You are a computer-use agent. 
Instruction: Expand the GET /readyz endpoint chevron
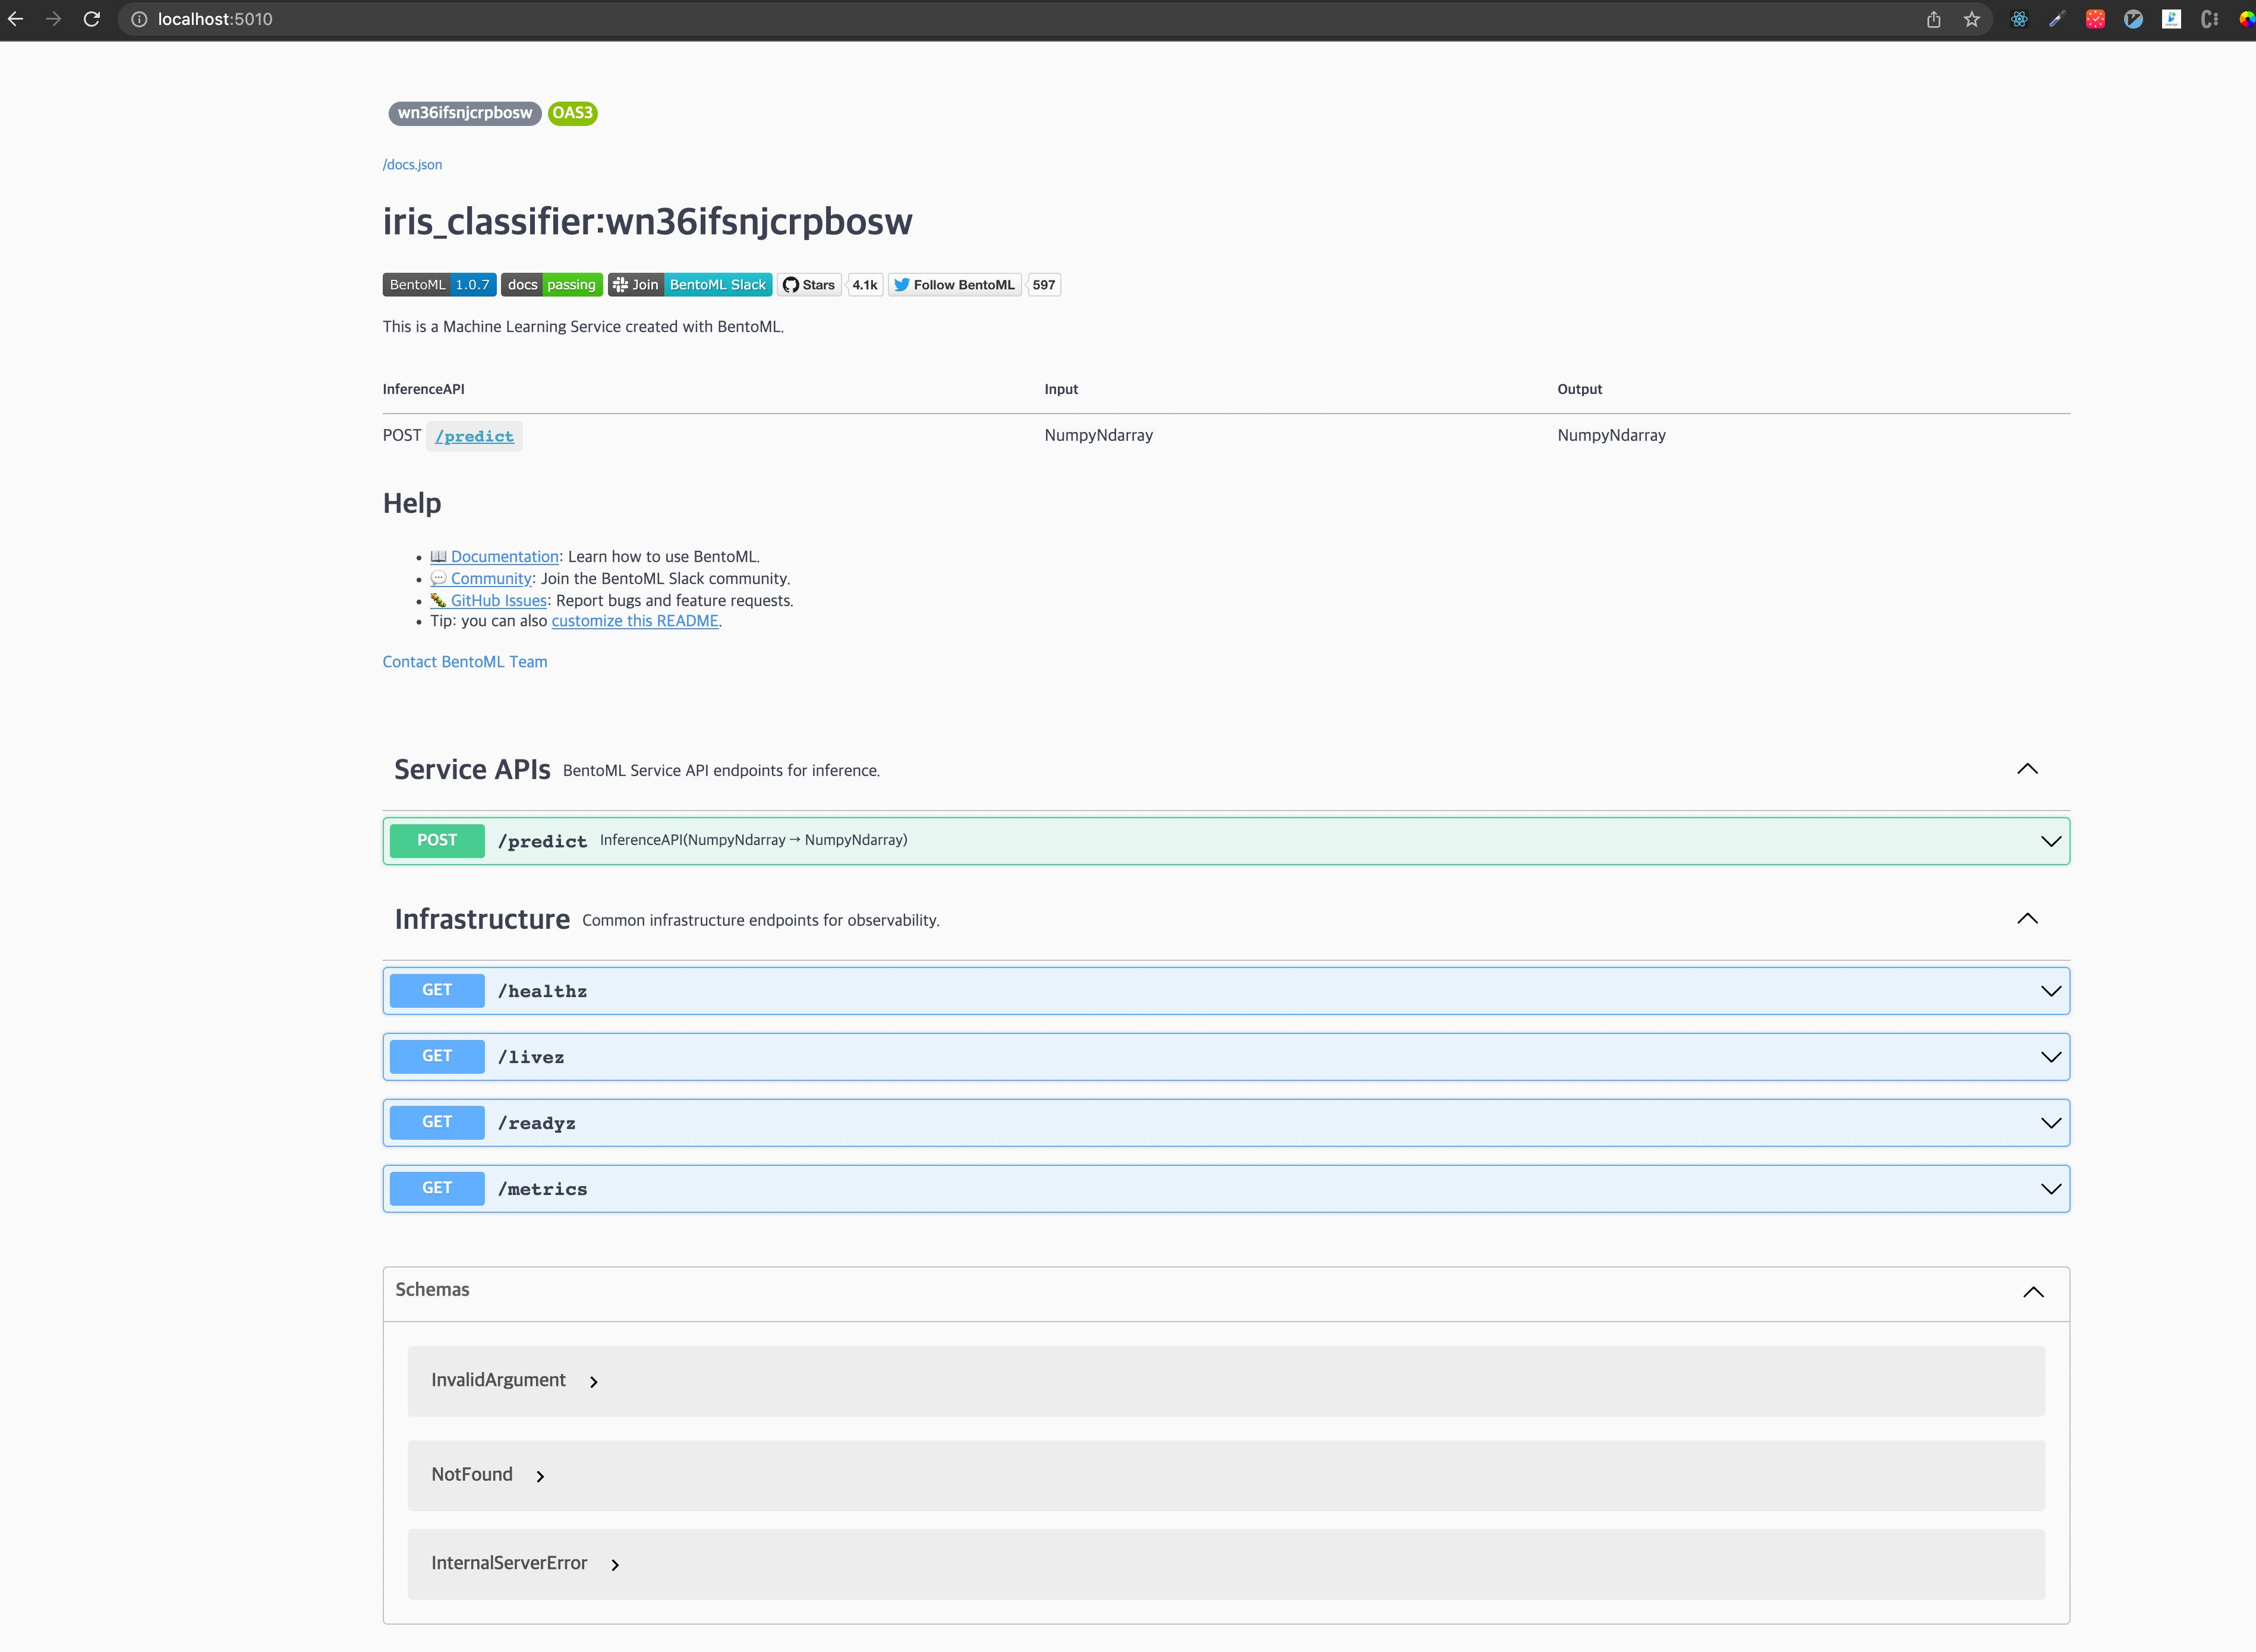tap(2051, 1123)
